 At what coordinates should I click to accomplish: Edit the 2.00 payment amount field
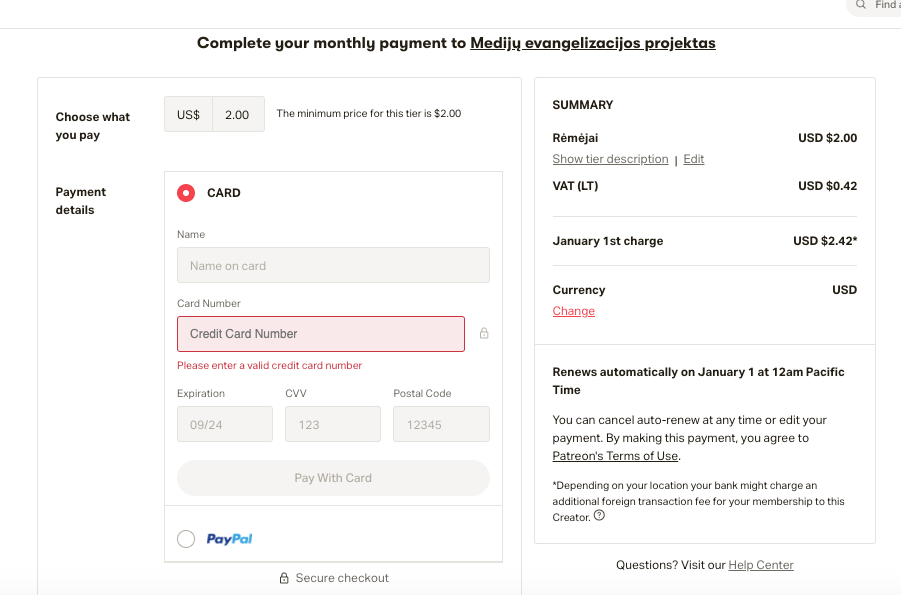click(238, 114)
